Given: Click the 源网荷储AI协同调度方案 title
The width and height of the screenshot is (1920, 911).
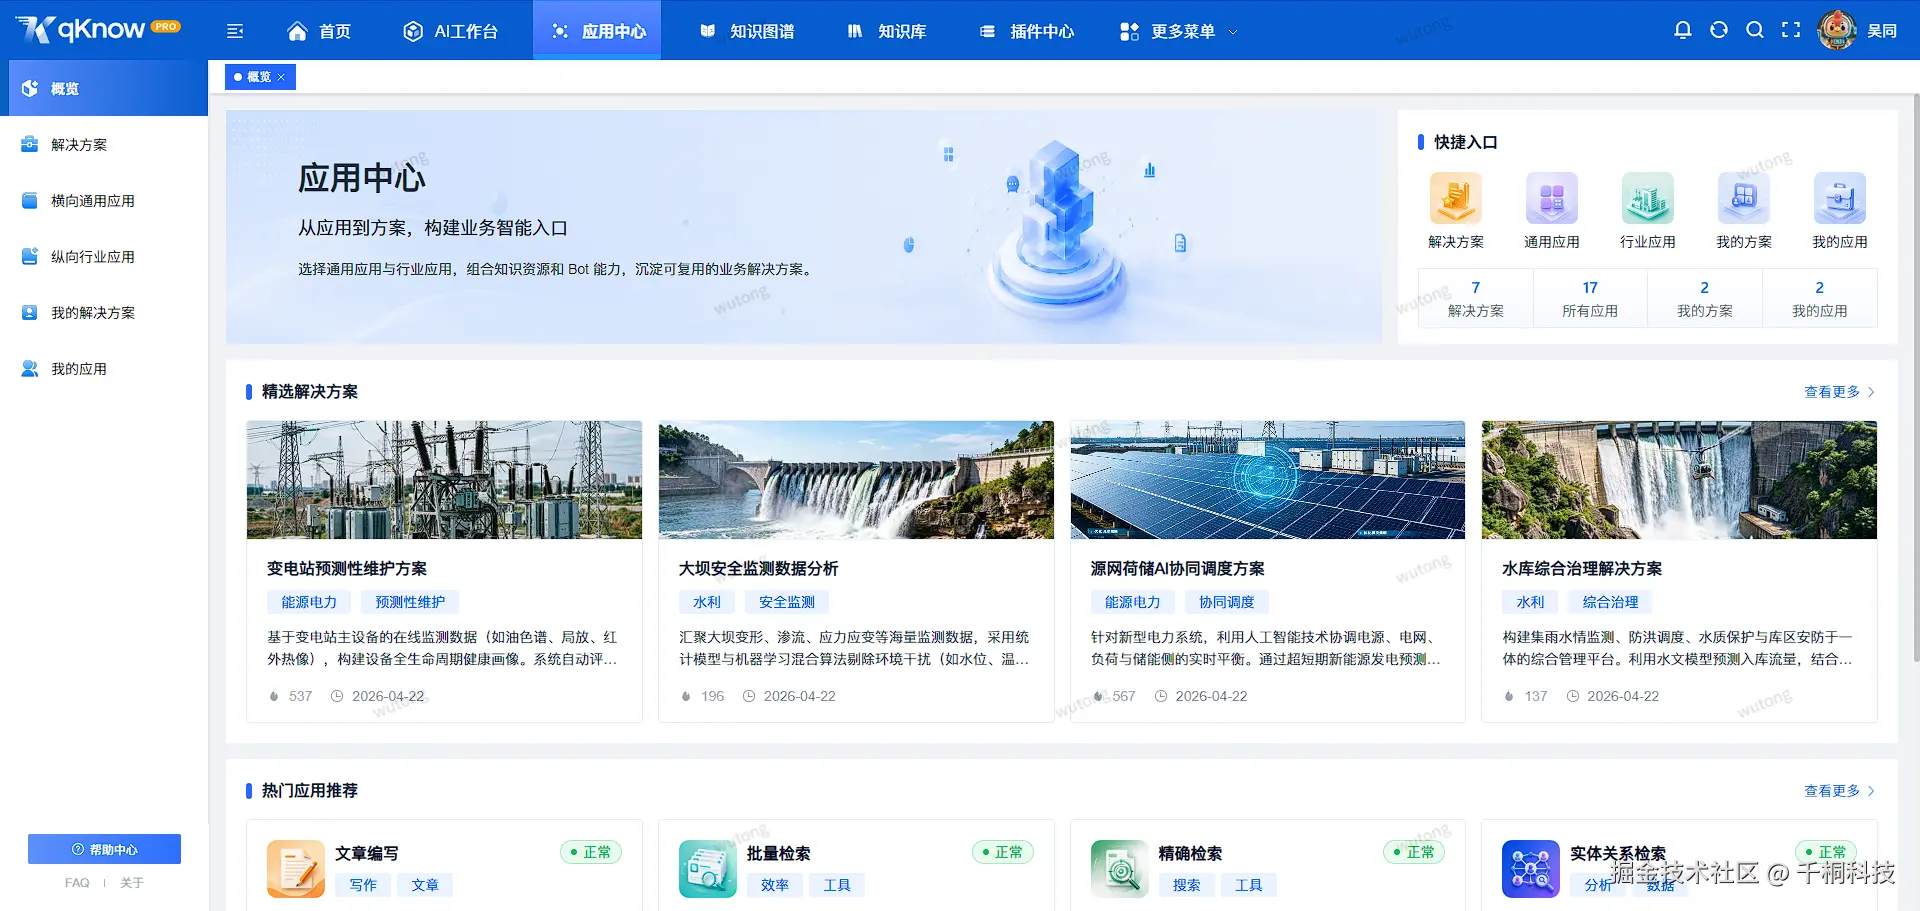Looking at the screenshot, I should 1177,569.
